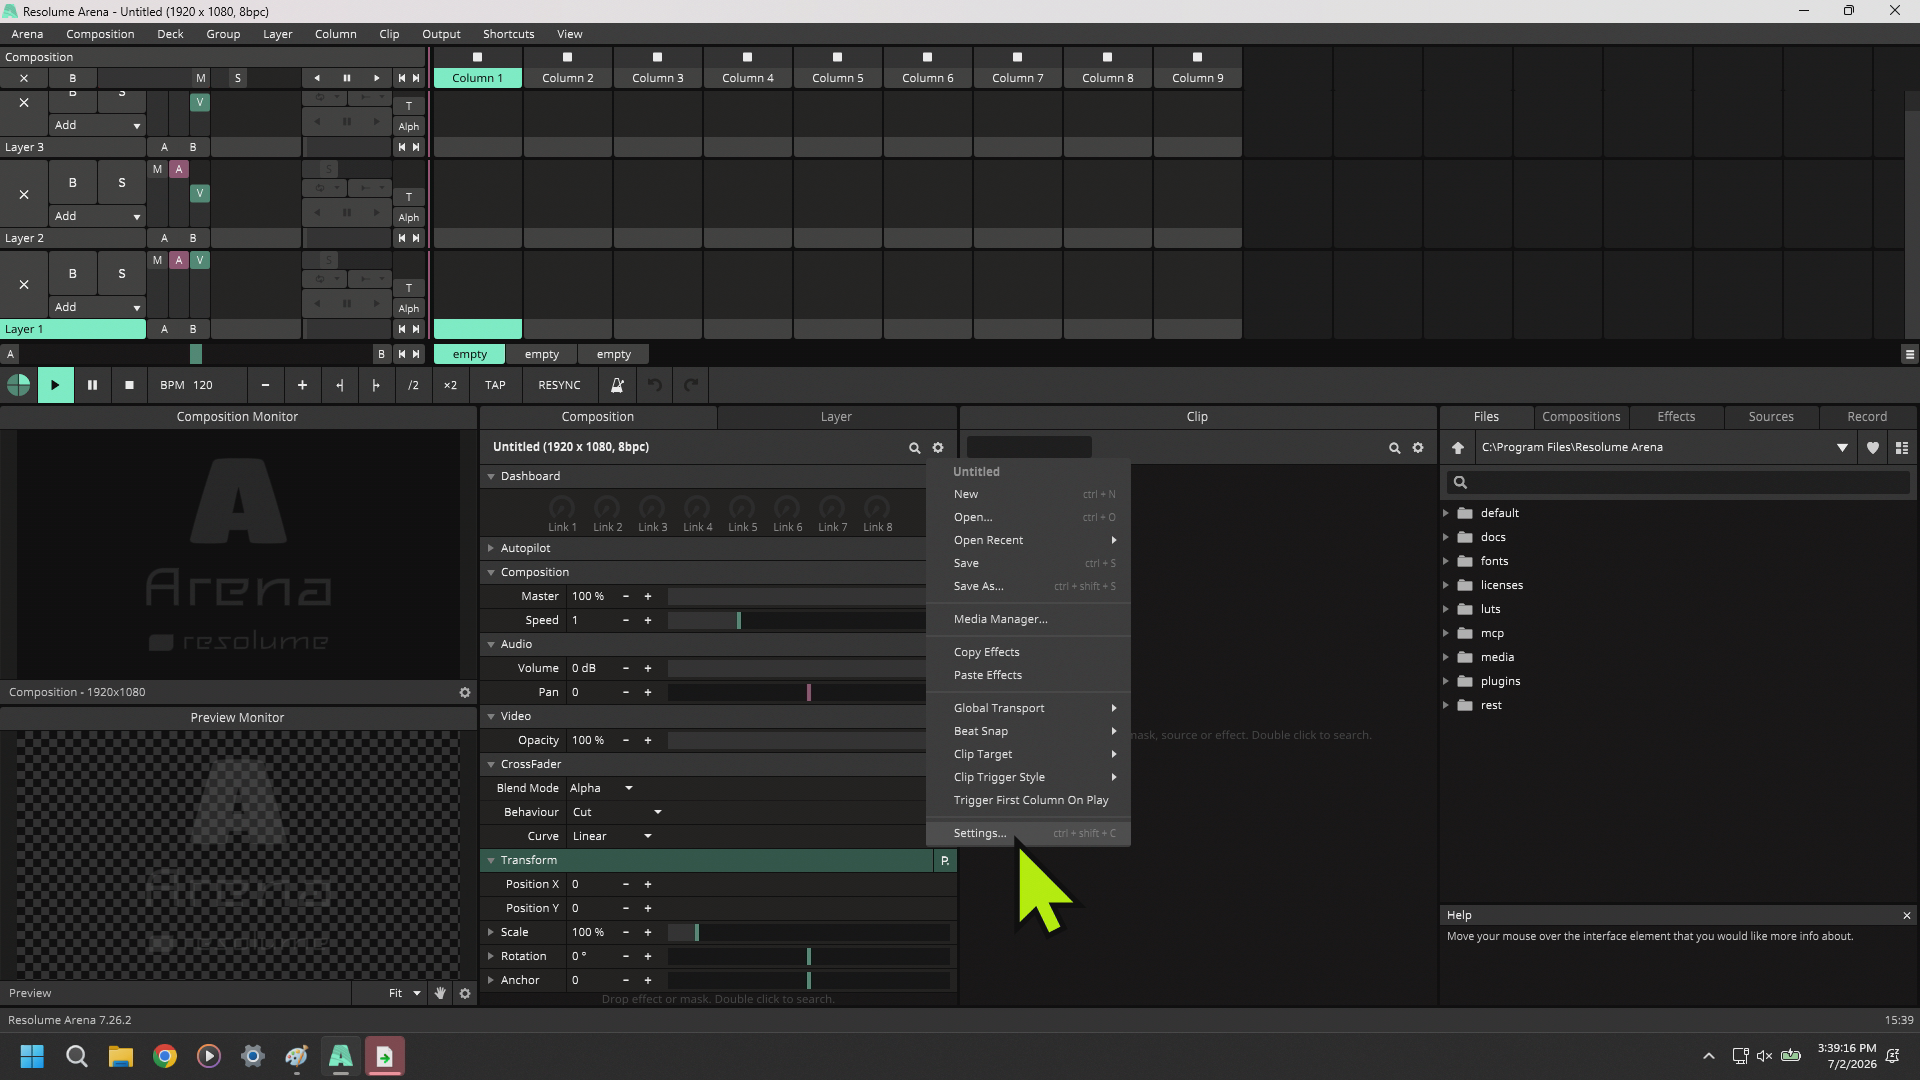This screenshot has height=1080, width=1920.
Task: Double the BPM with the ×2 button
Action: point(450,385)
